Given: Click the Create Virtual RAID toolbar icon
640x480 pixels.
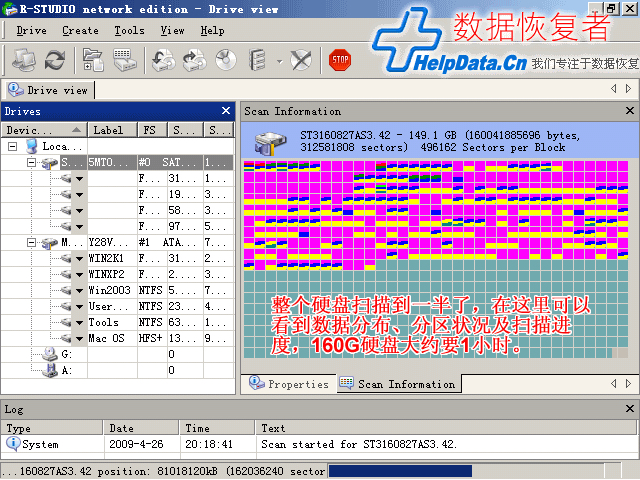Looking at the screenshot, I should (x=258, y=59).
